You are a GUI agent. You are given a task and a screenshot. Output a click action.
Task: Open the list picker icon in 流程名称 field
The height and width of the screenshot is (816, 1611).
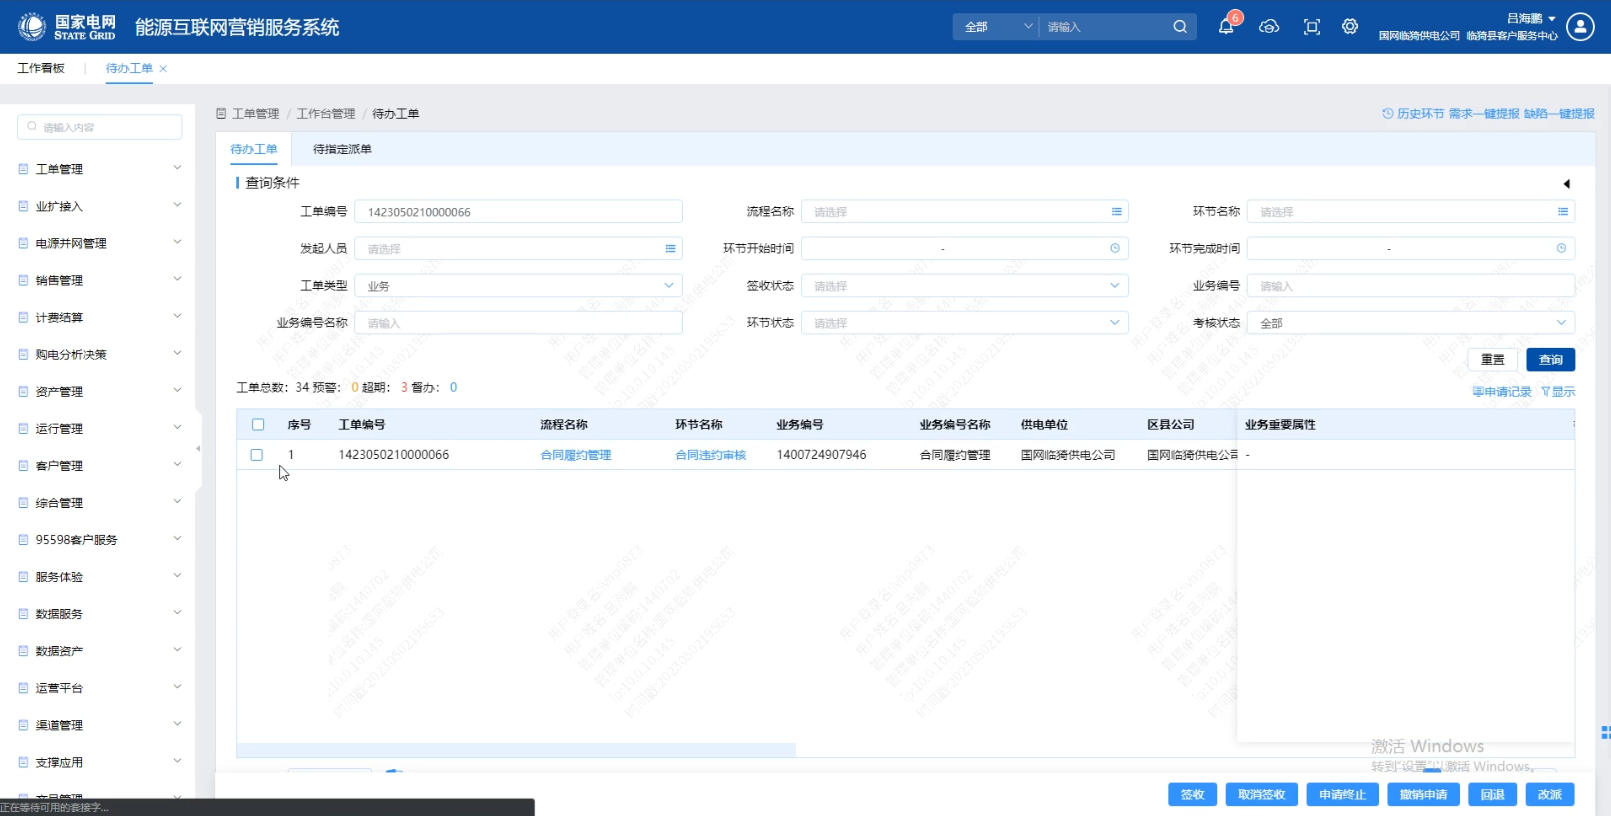click(1116, 212)
